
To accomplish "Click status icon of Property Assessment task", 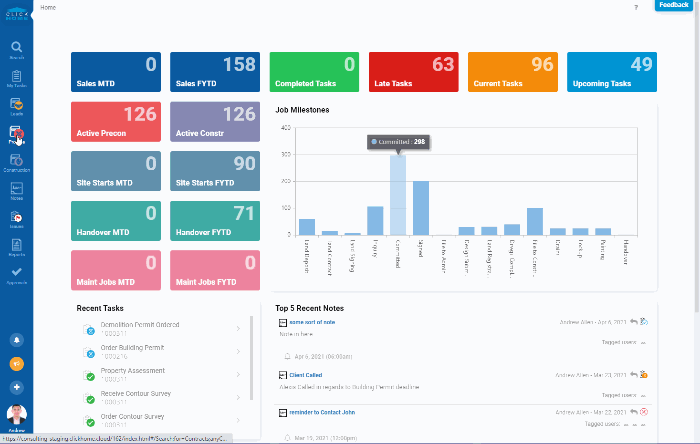I will point(89,376).
